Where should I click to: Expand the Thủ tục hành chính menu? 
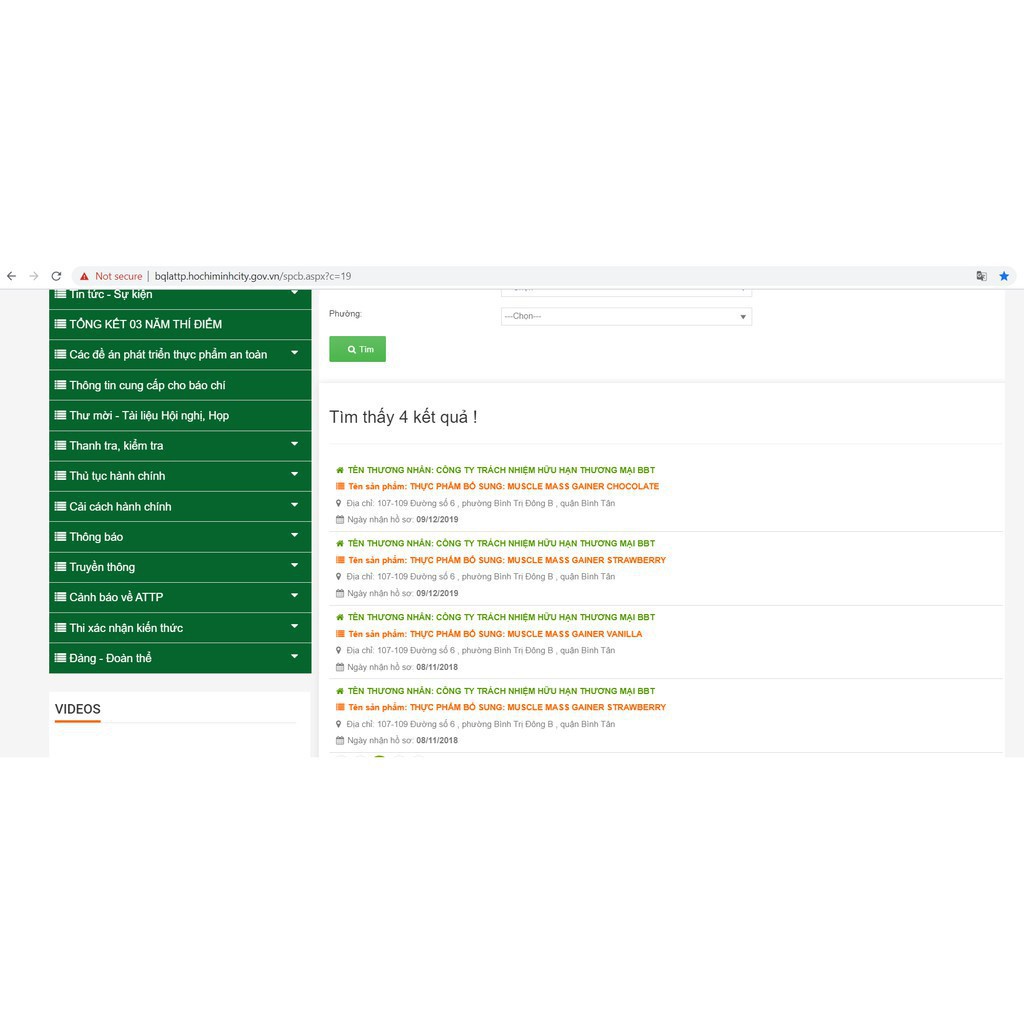pyautogui.click(x=294, y=475)
